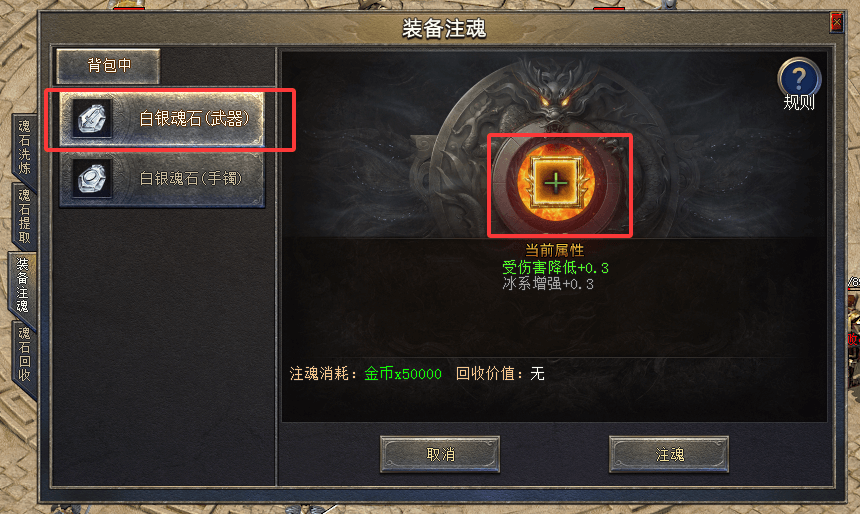Click the silver weapon soul stone icon
Viewport: 860px width, 514px height.
(x=92, y=118)
